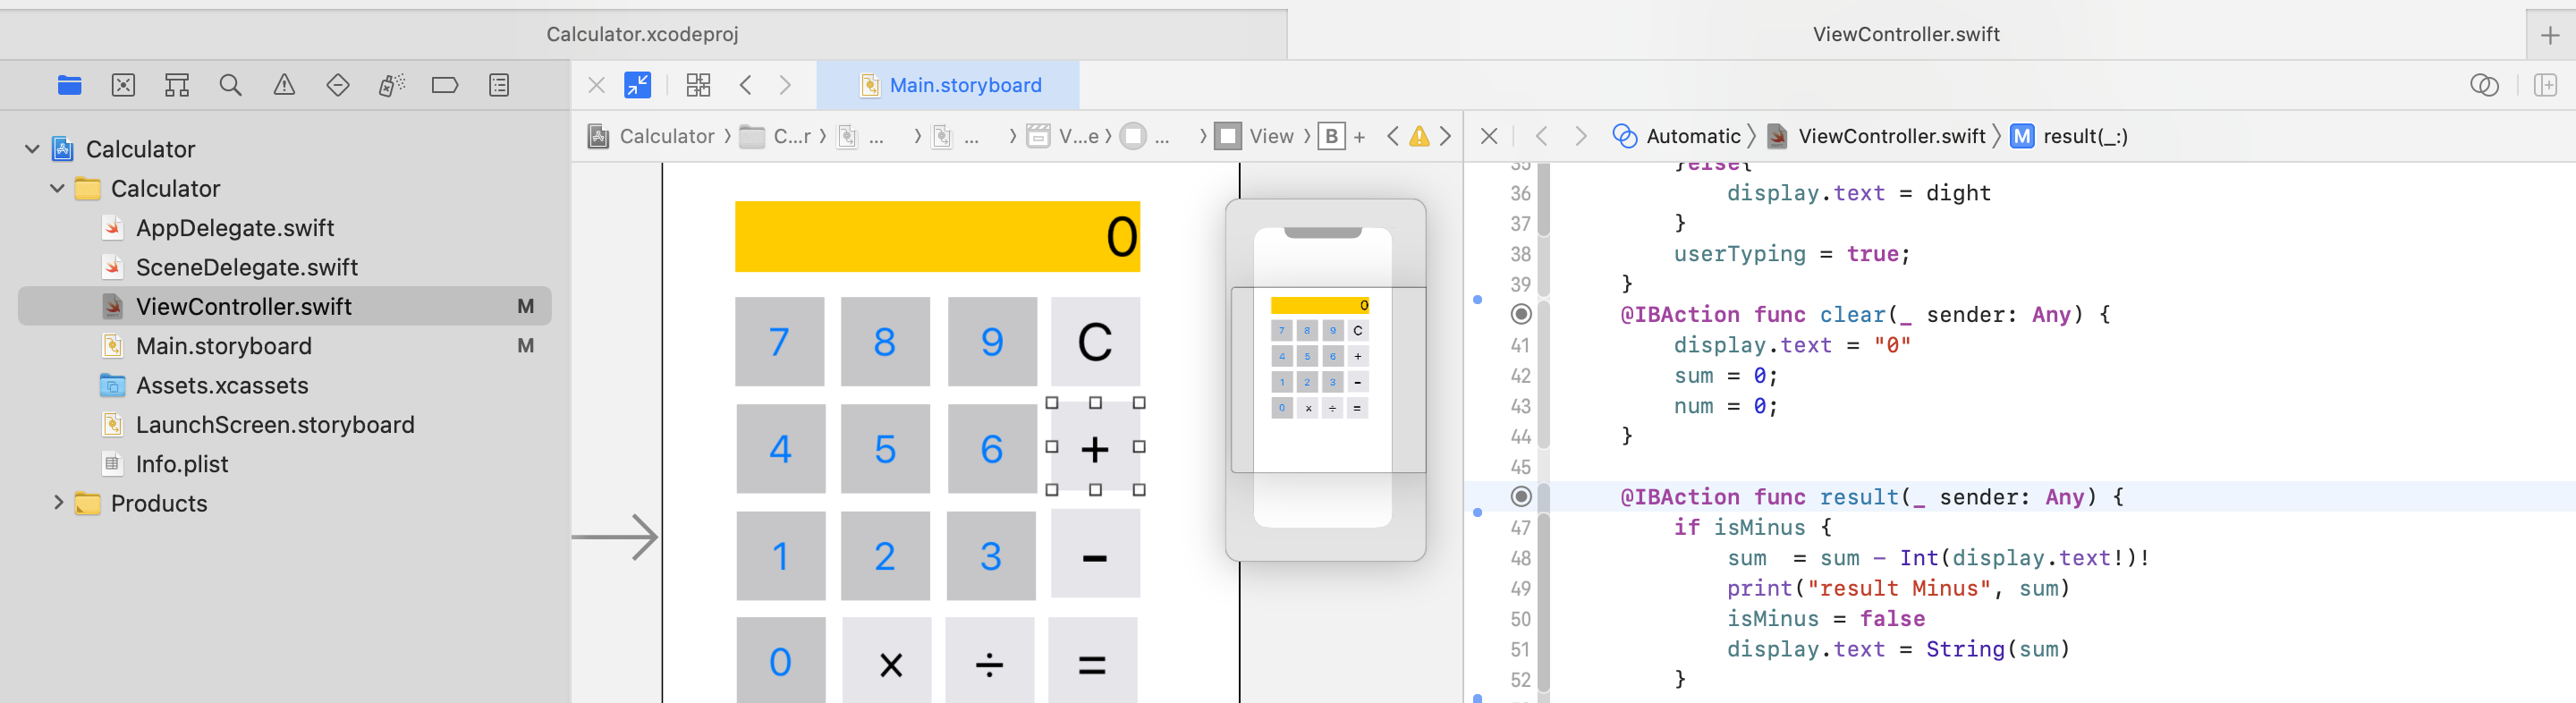Viewport: 2576px width, 703px height.
Task: Select the 5 button on storyboard
Action: (885, 449)
